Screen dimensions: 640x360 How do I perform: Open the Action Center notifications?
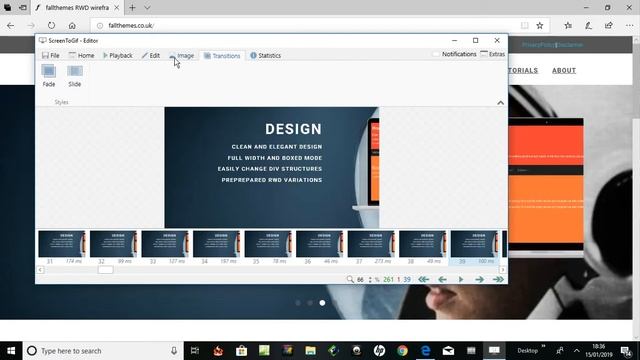point(626,351)
